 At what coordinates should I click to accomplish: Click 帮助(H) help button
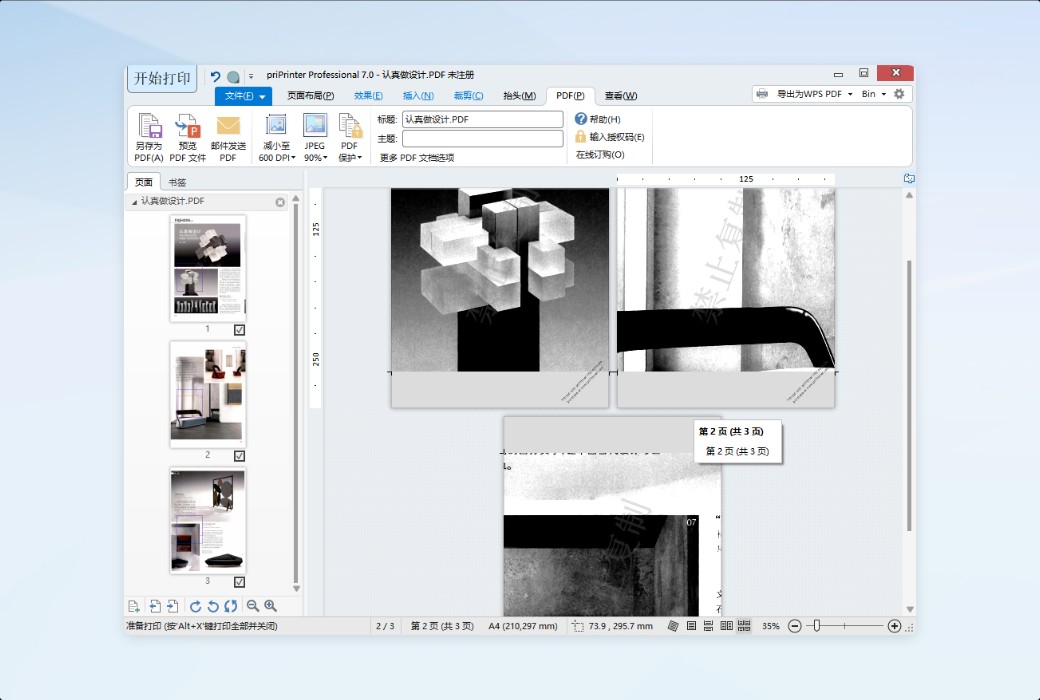[x=598, y=119]
